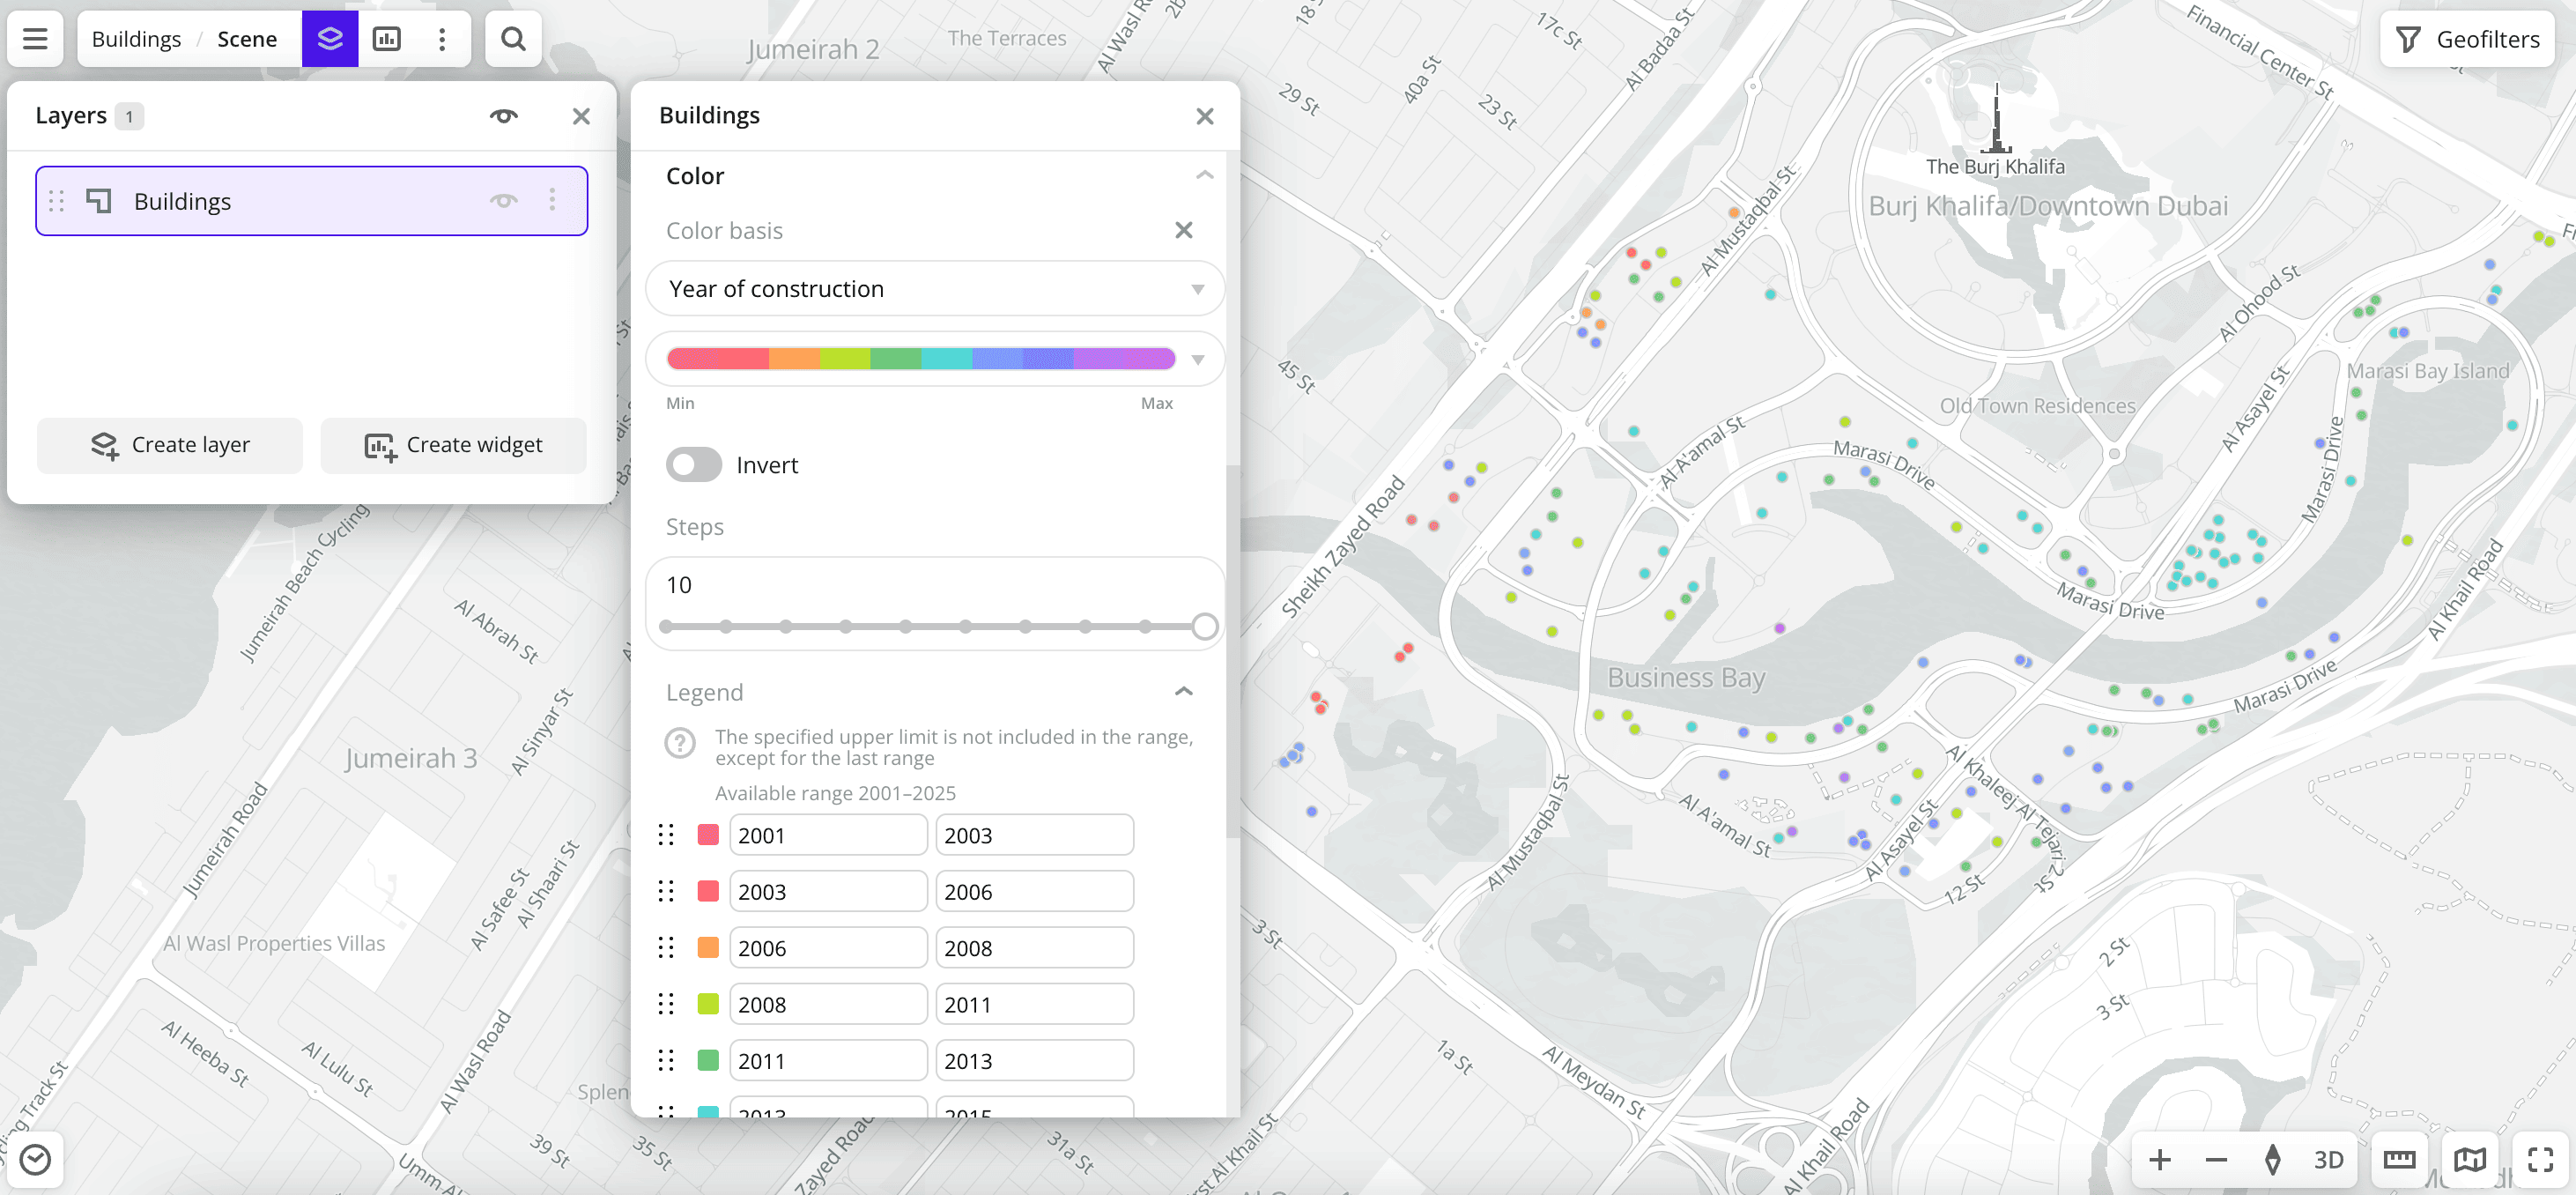
Task: Click the ruler measure tool
Action: (2399, 1159)
